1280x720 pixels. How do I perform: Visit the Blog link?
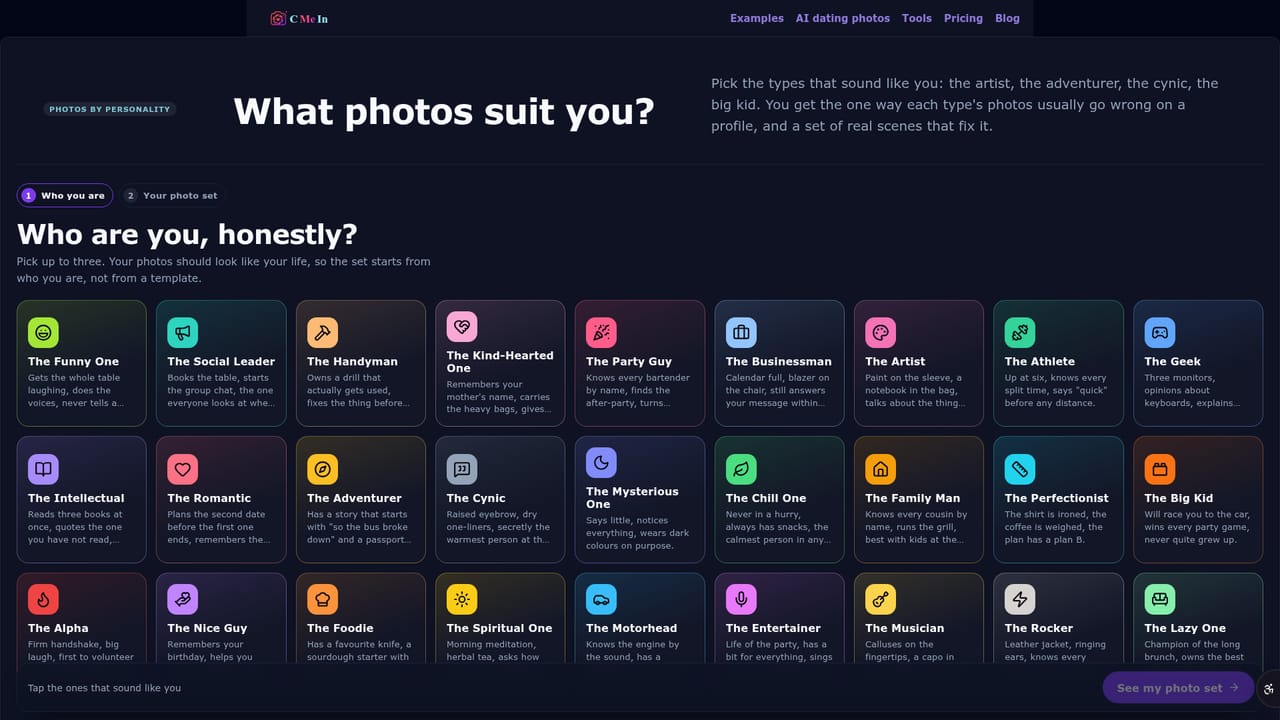(x=1007, y=18)
